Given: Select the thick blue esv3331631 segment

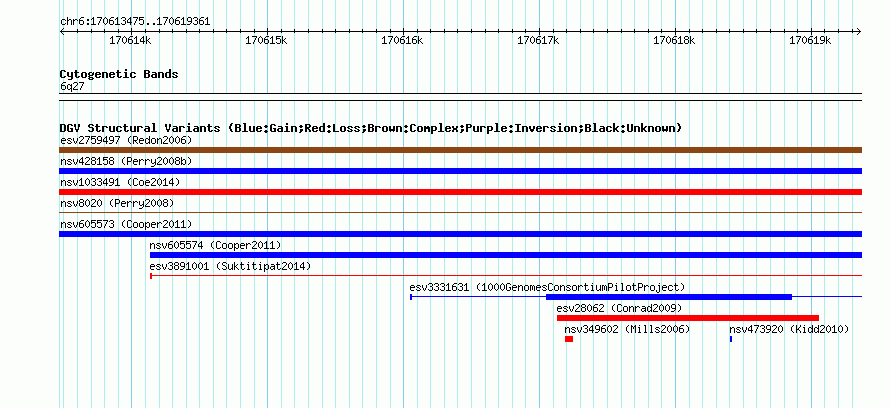Looking at the screenshot, I should click(x=669, y=297).
